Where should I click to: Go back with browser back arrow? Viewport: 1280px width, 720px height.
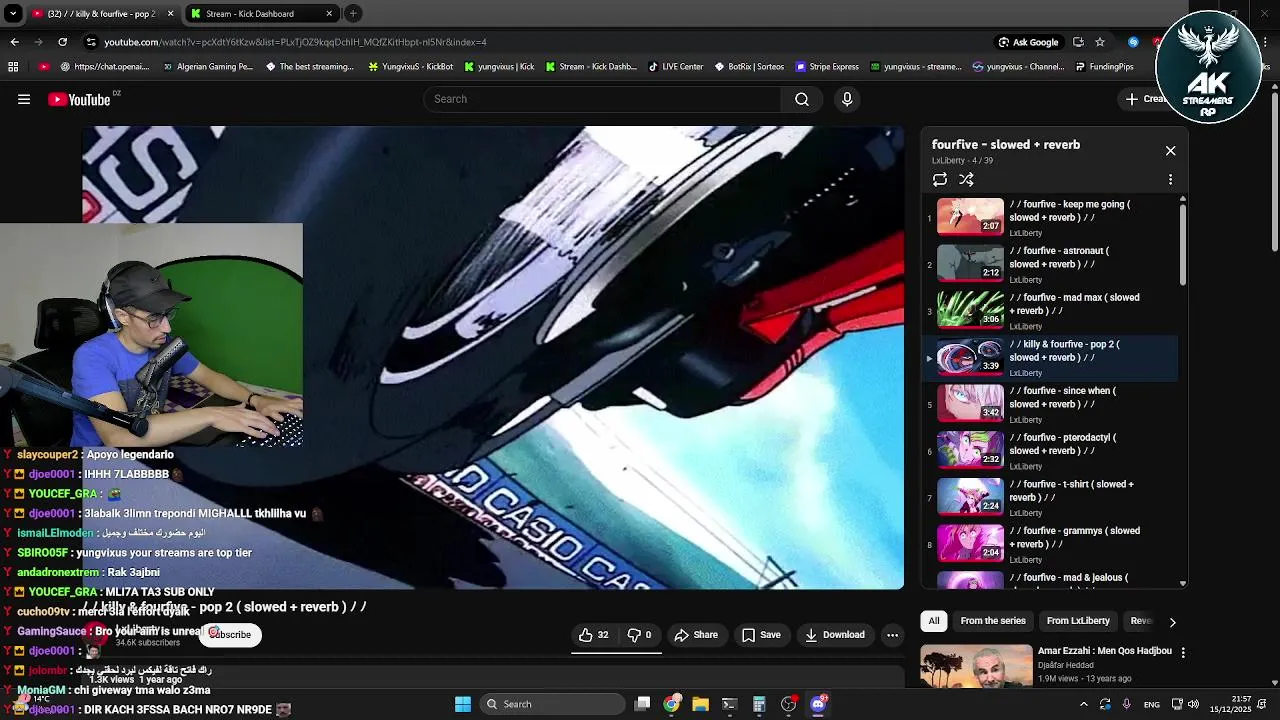[x=14, y=42]
